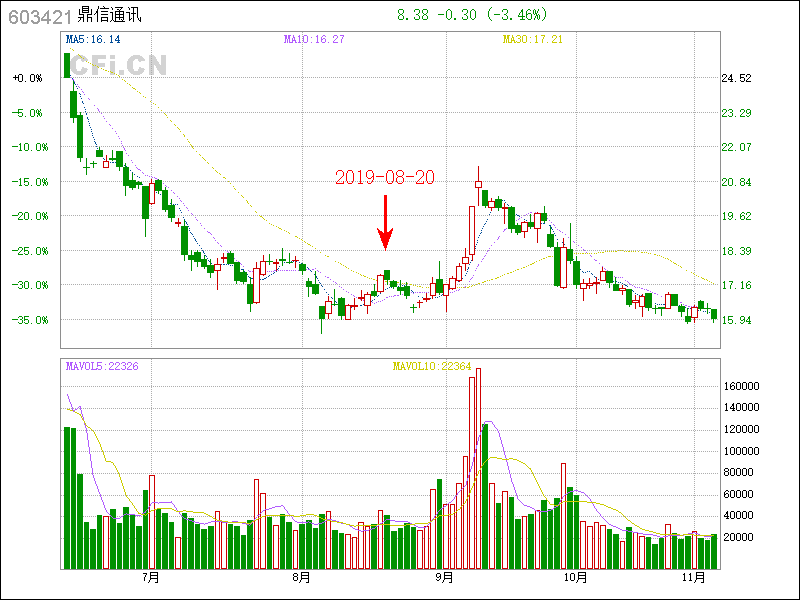Select the MA5:16.14 indicator label
This screenshot has width=800, height=600.
pos(93,39)
